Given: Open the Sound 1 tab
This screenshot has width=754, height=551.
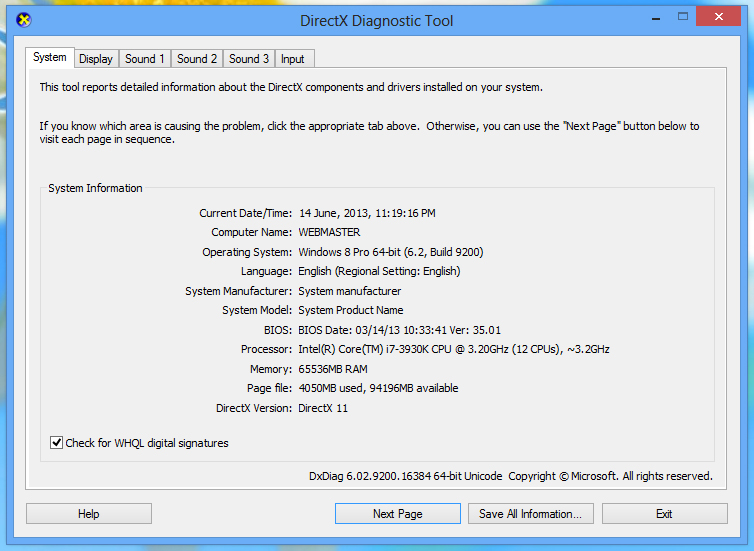Looking at the screenshot, I should tap(145, 59).
